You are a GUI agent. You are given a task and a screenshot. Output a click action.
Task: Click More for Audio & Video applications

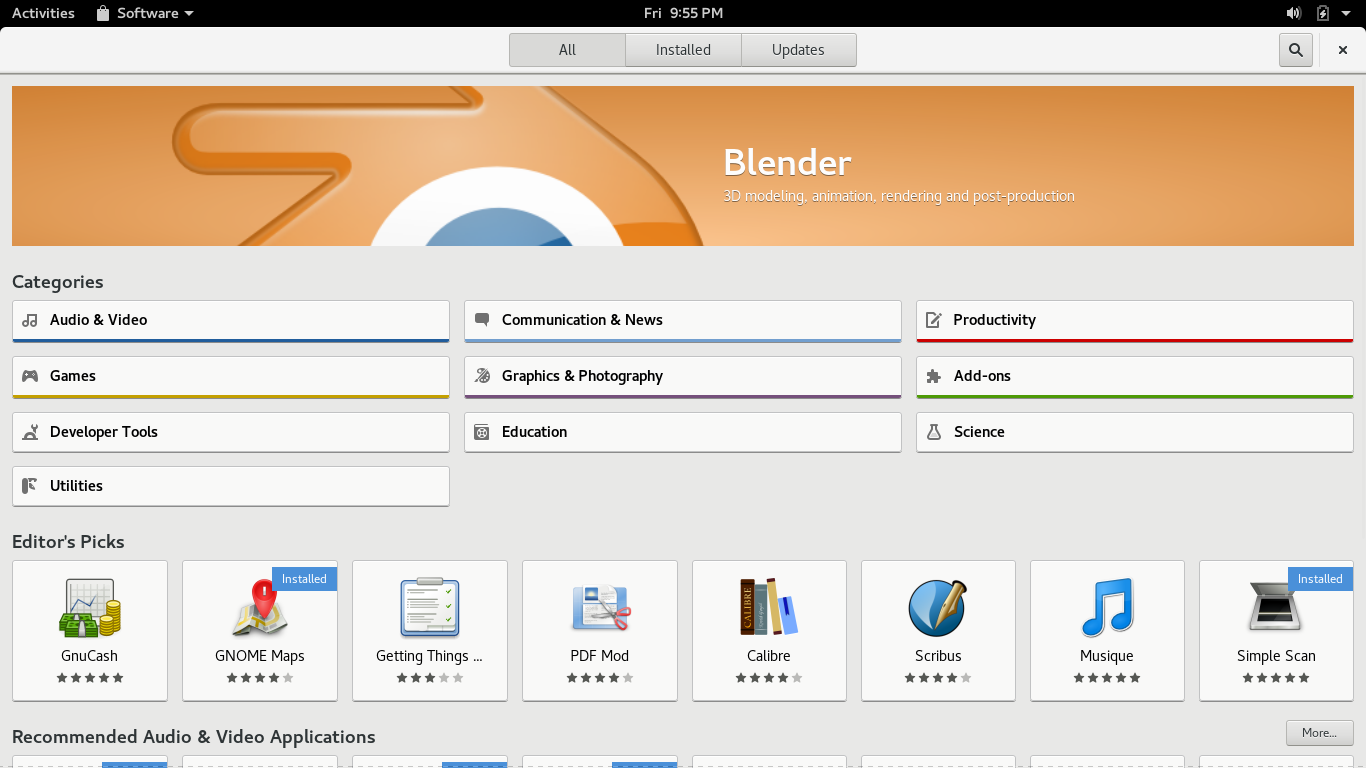(x=1319, y=733)
